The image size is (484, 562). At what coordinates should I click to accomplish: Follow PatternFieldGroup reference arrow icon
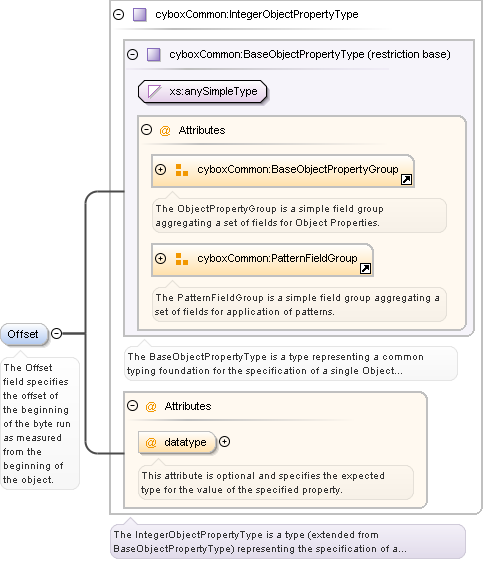click(x=365, y=268)
